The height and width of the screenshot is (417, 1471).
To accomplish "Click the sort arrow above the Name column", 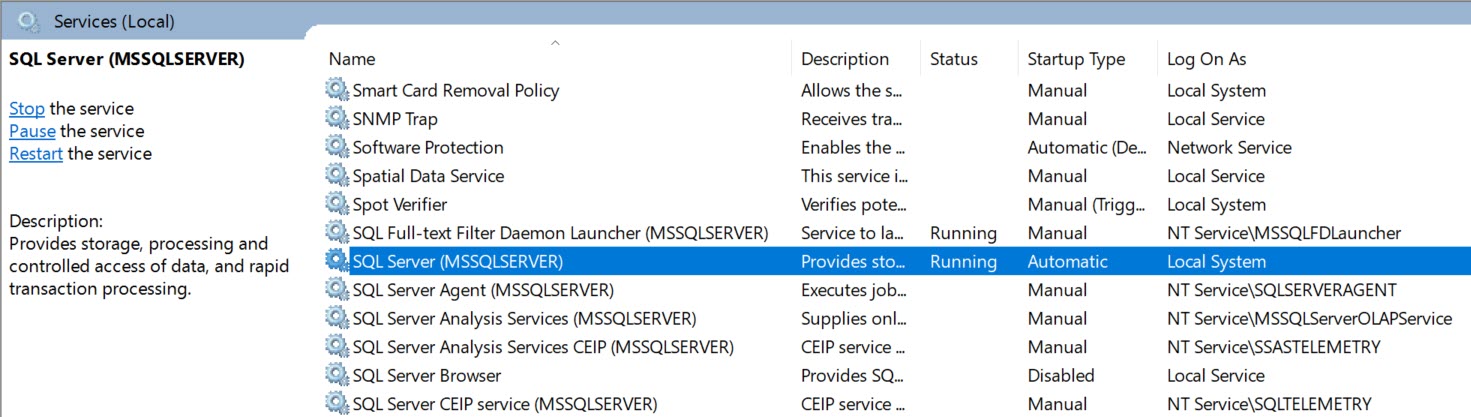I will coord(555,43).
